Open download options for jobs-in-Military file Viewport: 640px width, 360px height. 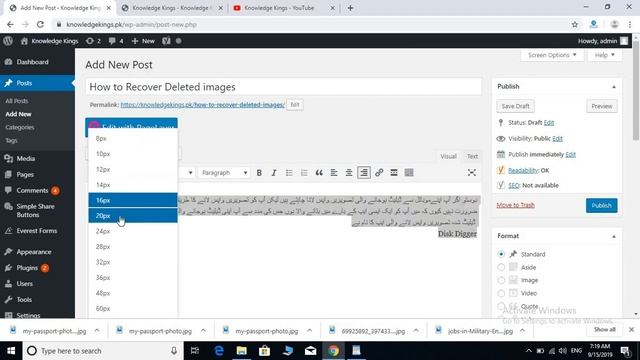click(522, 331)
